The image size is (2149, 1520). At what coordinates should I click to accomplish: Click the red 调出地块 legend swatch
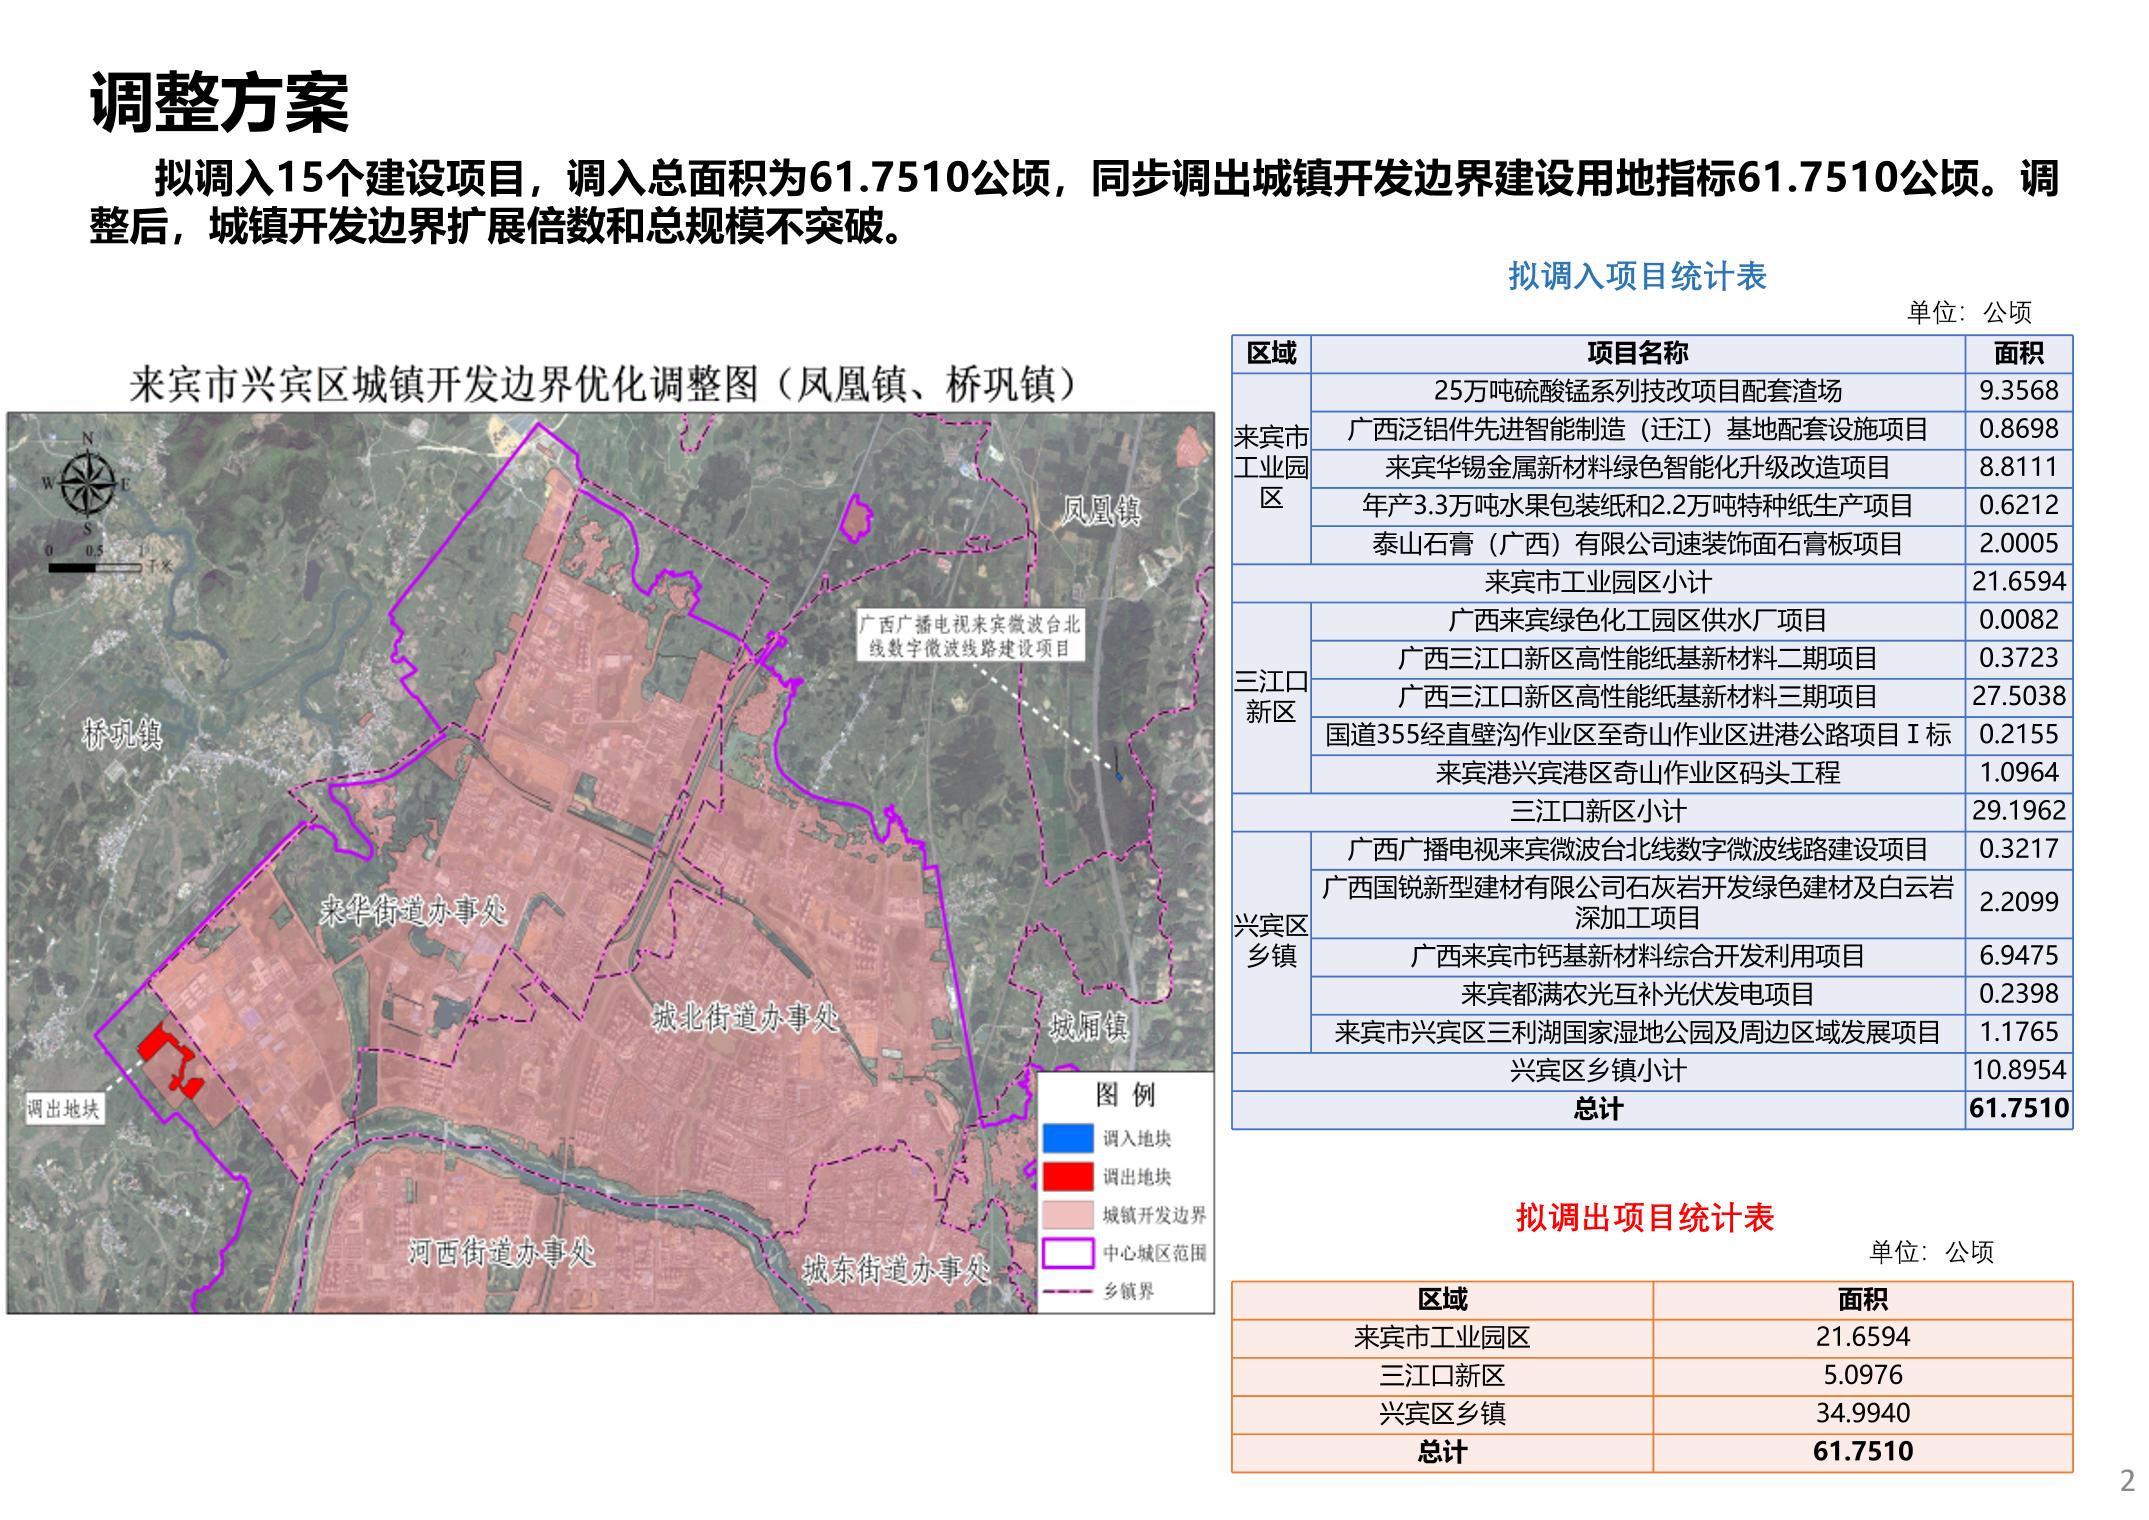coord(1067,1176)
